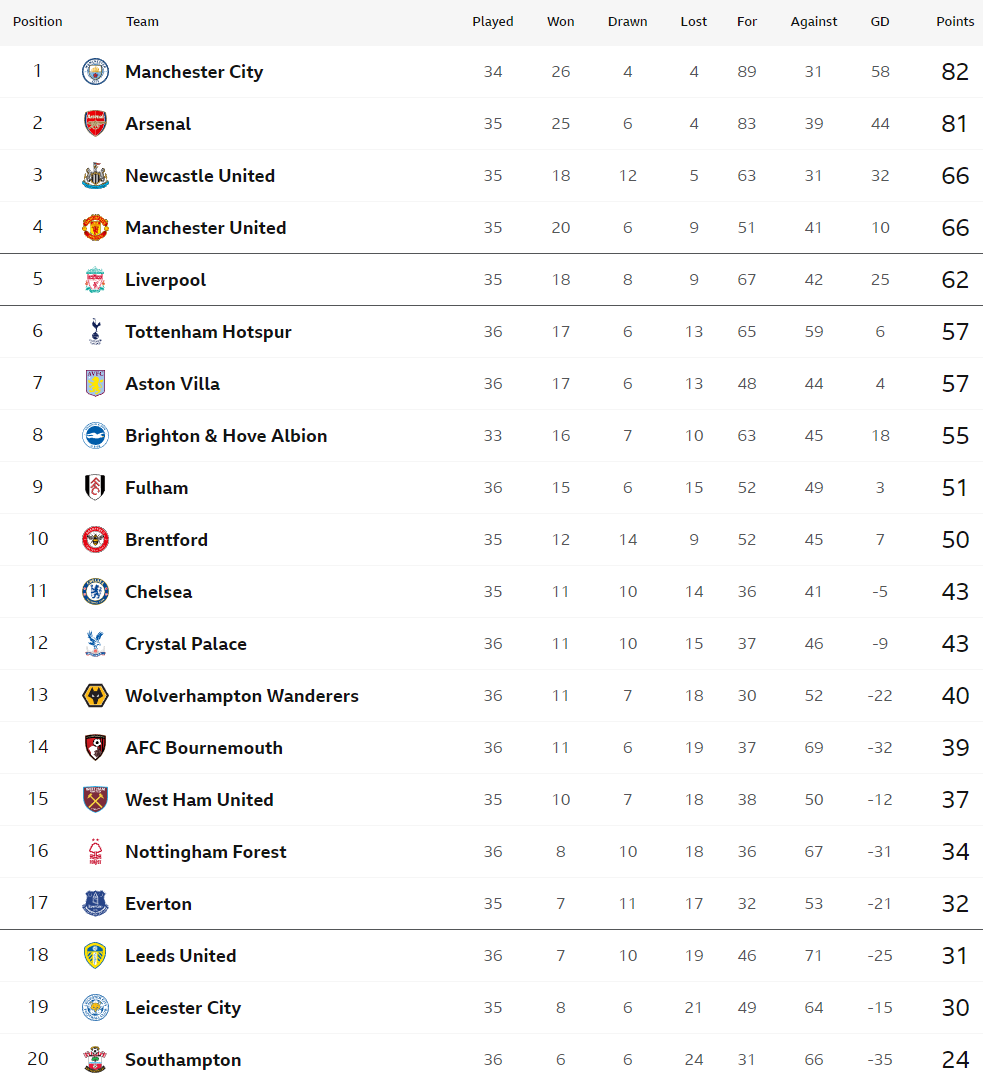Click the Newcastle United club crest
983x1081 pixels.
(95, 176)
